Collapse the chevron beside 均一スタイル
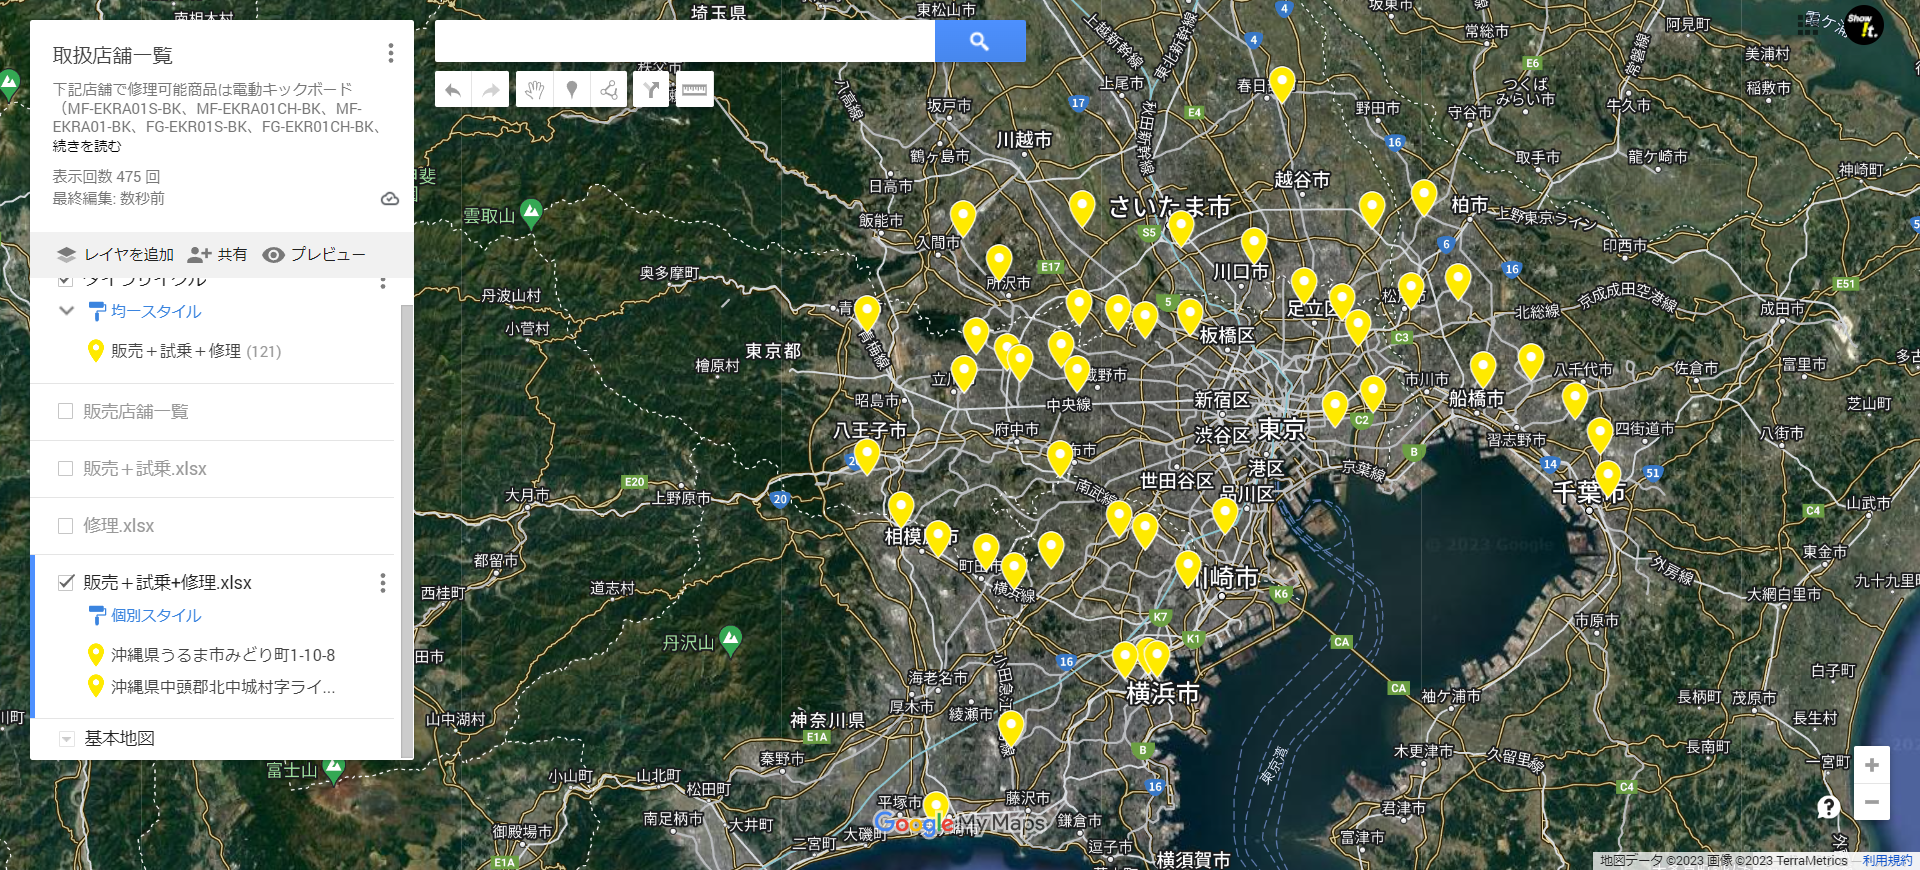1920x870 pixels. click(66, 311)
